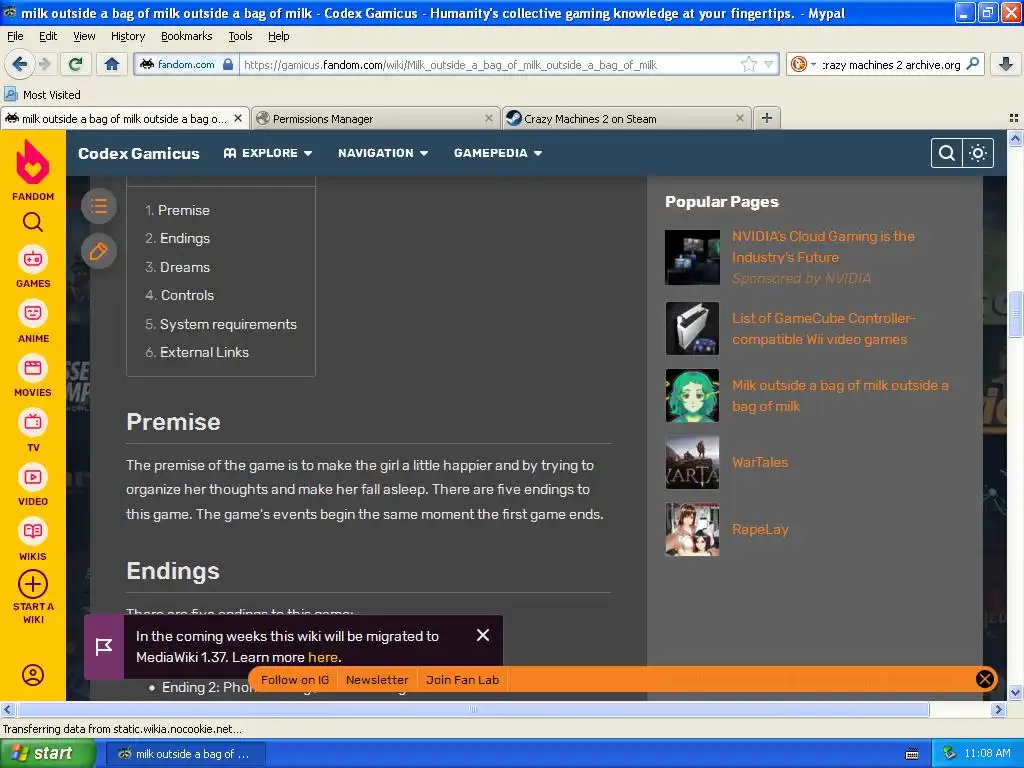Open the downloads arrow icon in toolbar

click(1006, 64)
